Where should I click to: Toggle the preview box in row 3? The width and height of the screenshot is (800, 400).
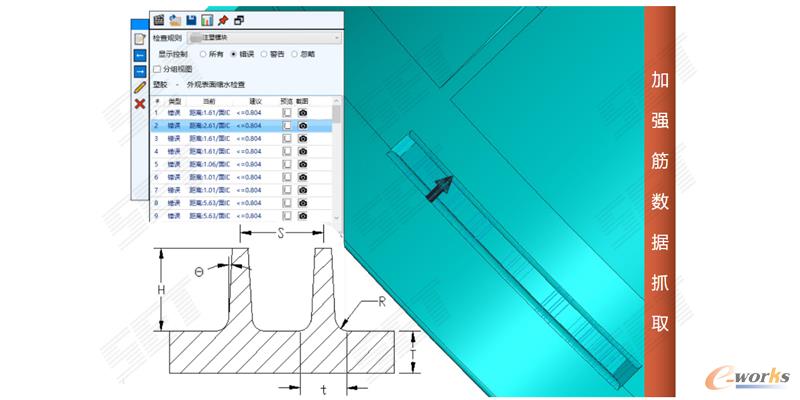point(286,139)
